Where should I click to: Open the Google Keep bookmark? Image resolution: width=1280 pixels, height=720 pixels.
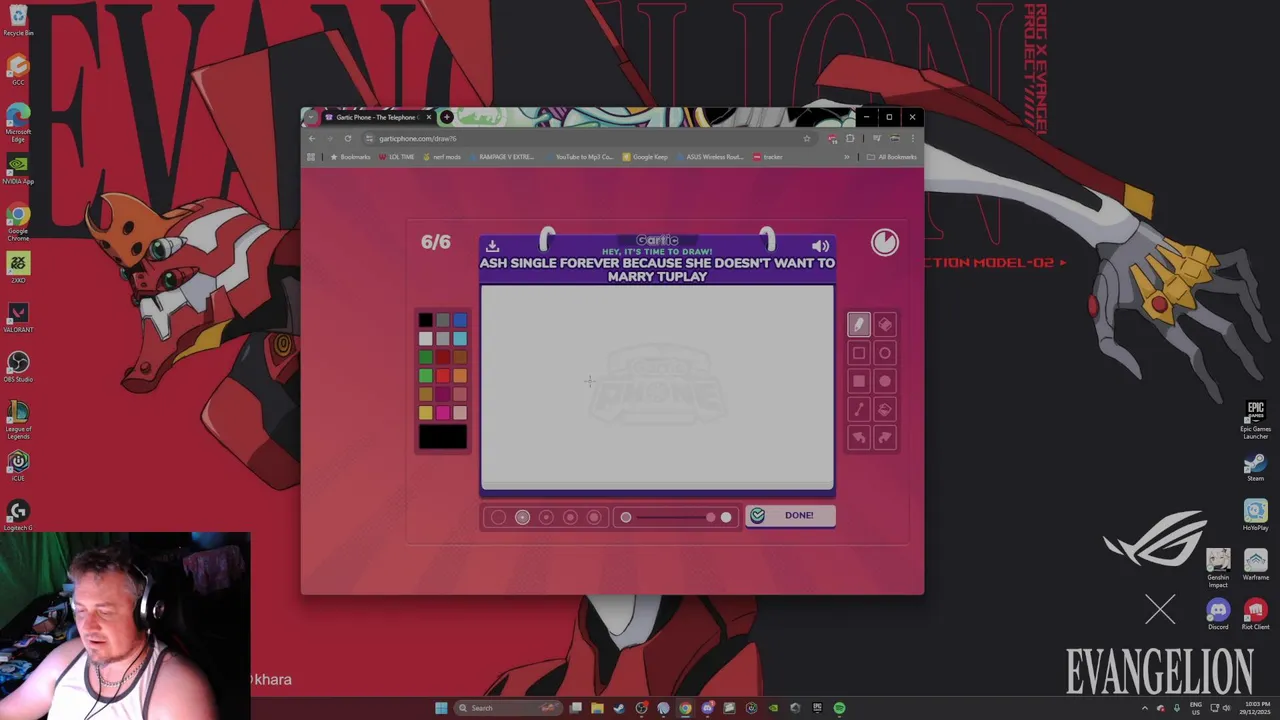(x=645, y=157)
